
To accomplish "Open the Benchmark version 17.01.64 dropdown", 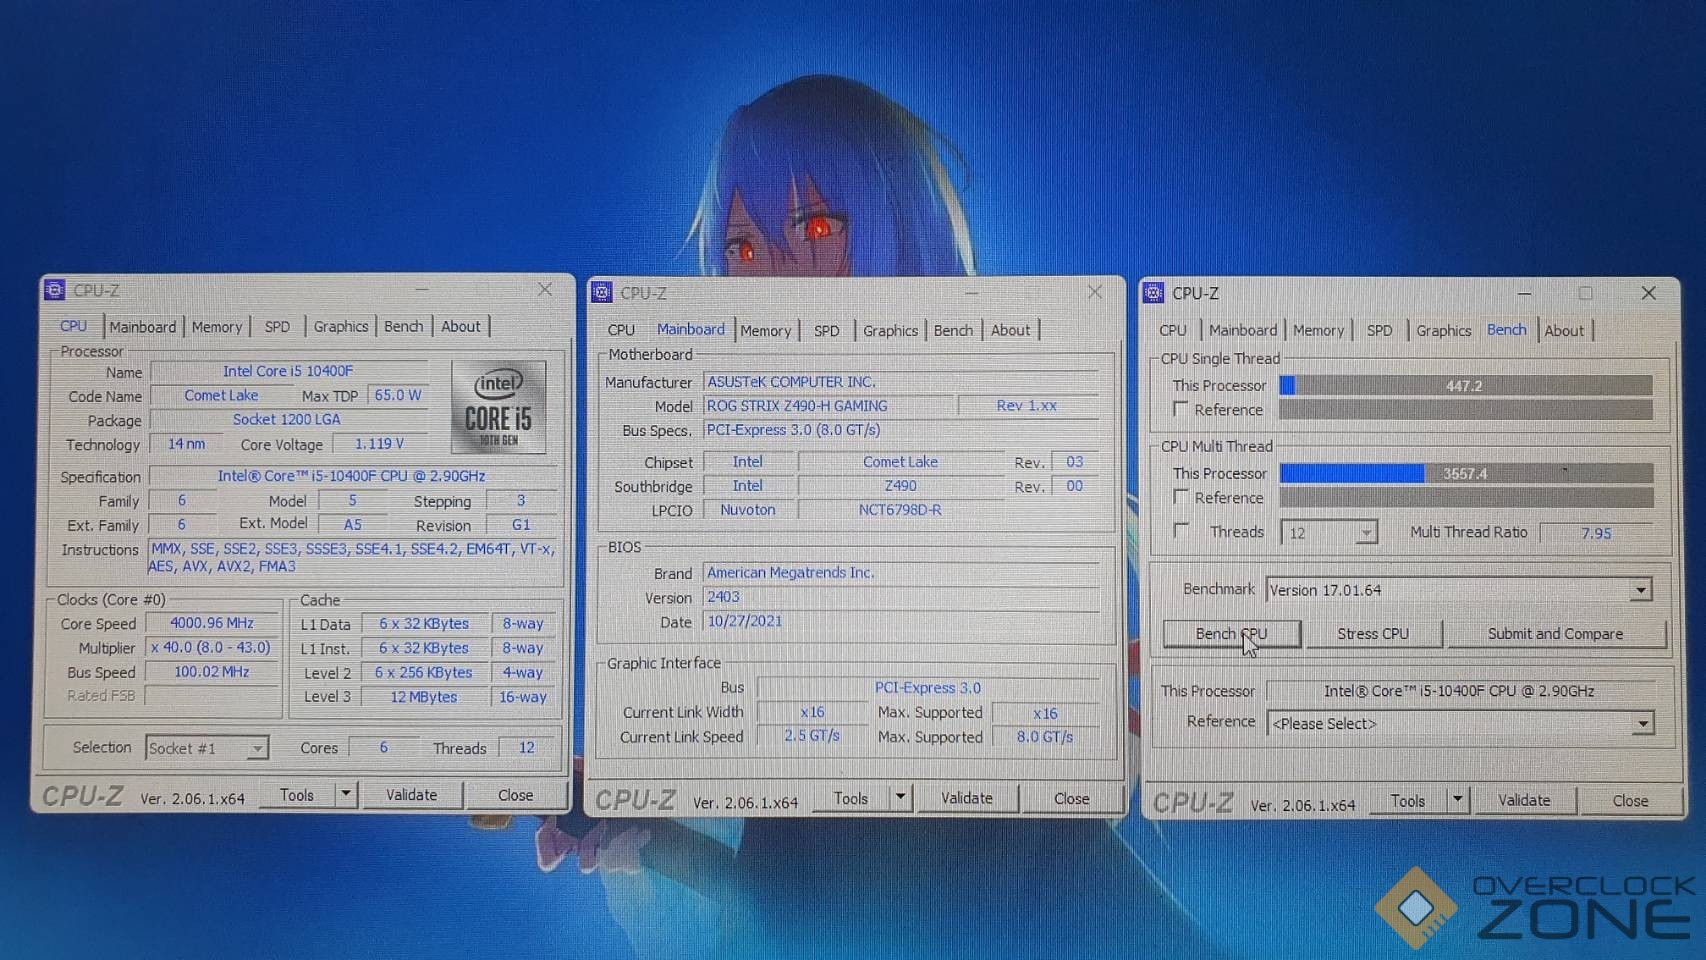I will point(1640,590).
